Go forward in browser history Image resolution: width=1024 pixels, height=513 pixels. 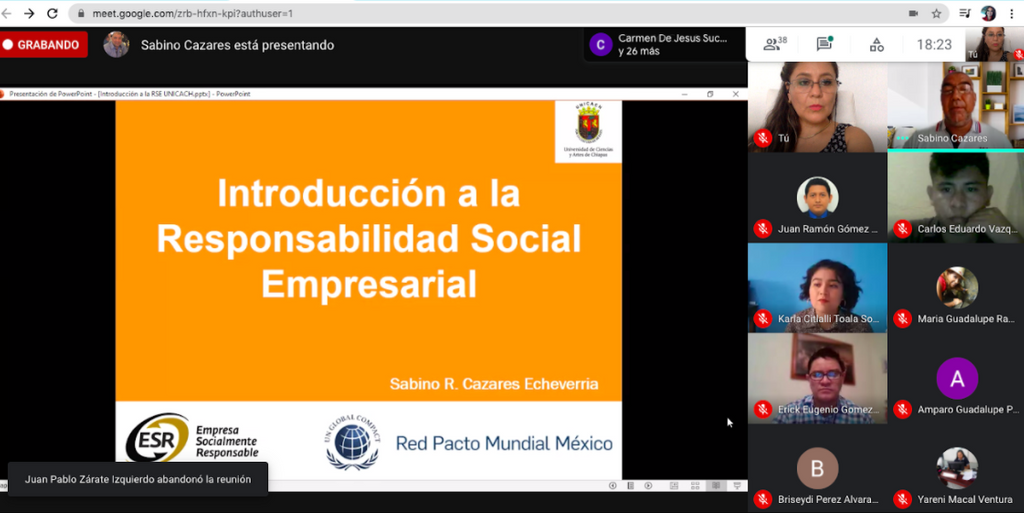click(x=29, y=13)
